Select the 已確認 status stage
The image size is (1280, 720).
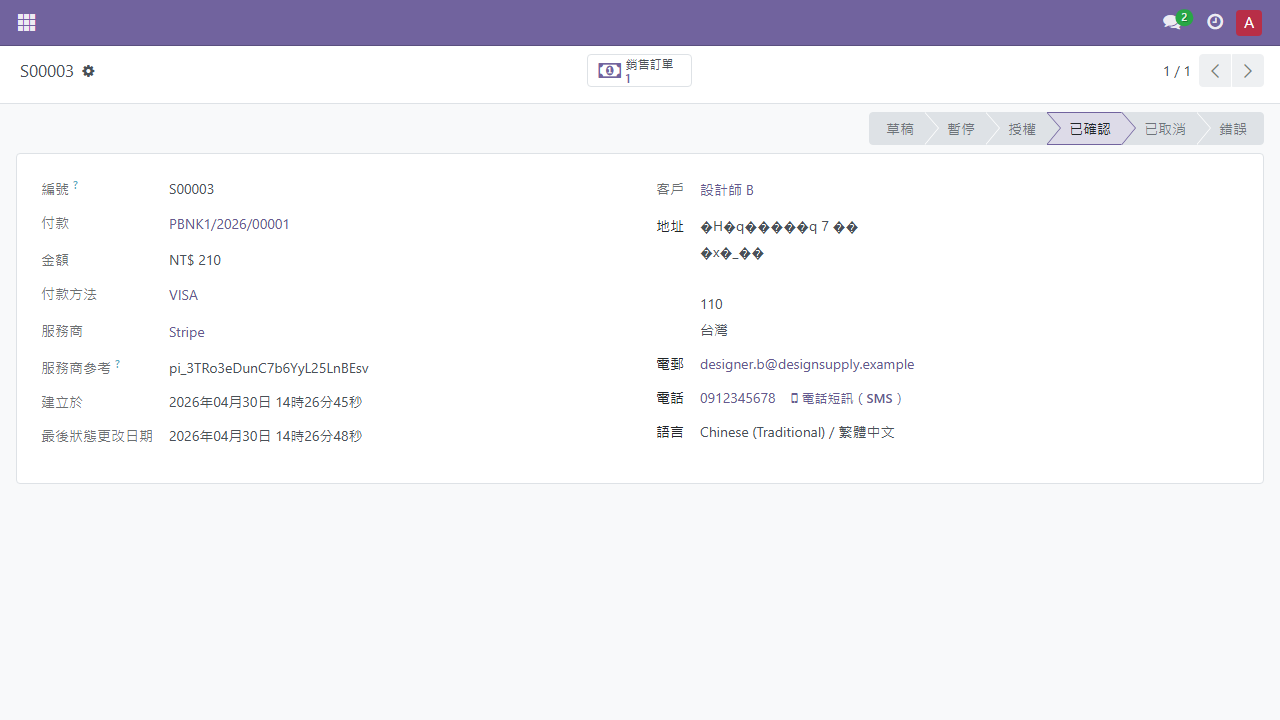[x=1089, y=129]
